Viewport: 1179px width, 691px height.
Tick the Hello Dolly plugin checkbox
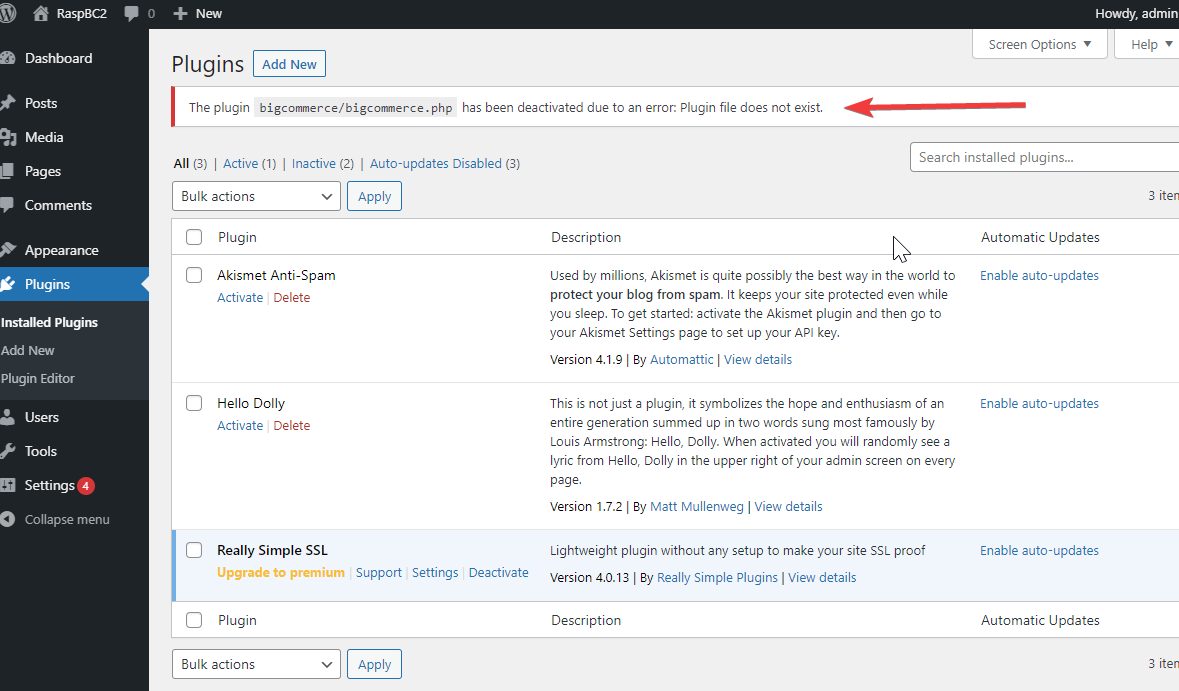point(194,403)
